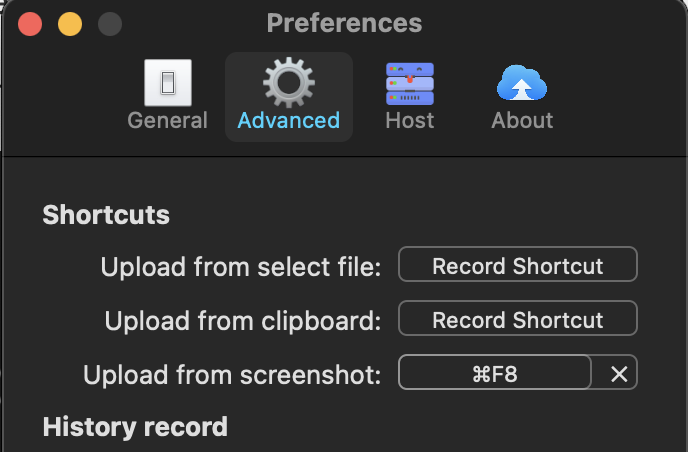Record shortcut for Upload from clipboard
This screenshot has width=688, height=452.
tap(517, 320)
